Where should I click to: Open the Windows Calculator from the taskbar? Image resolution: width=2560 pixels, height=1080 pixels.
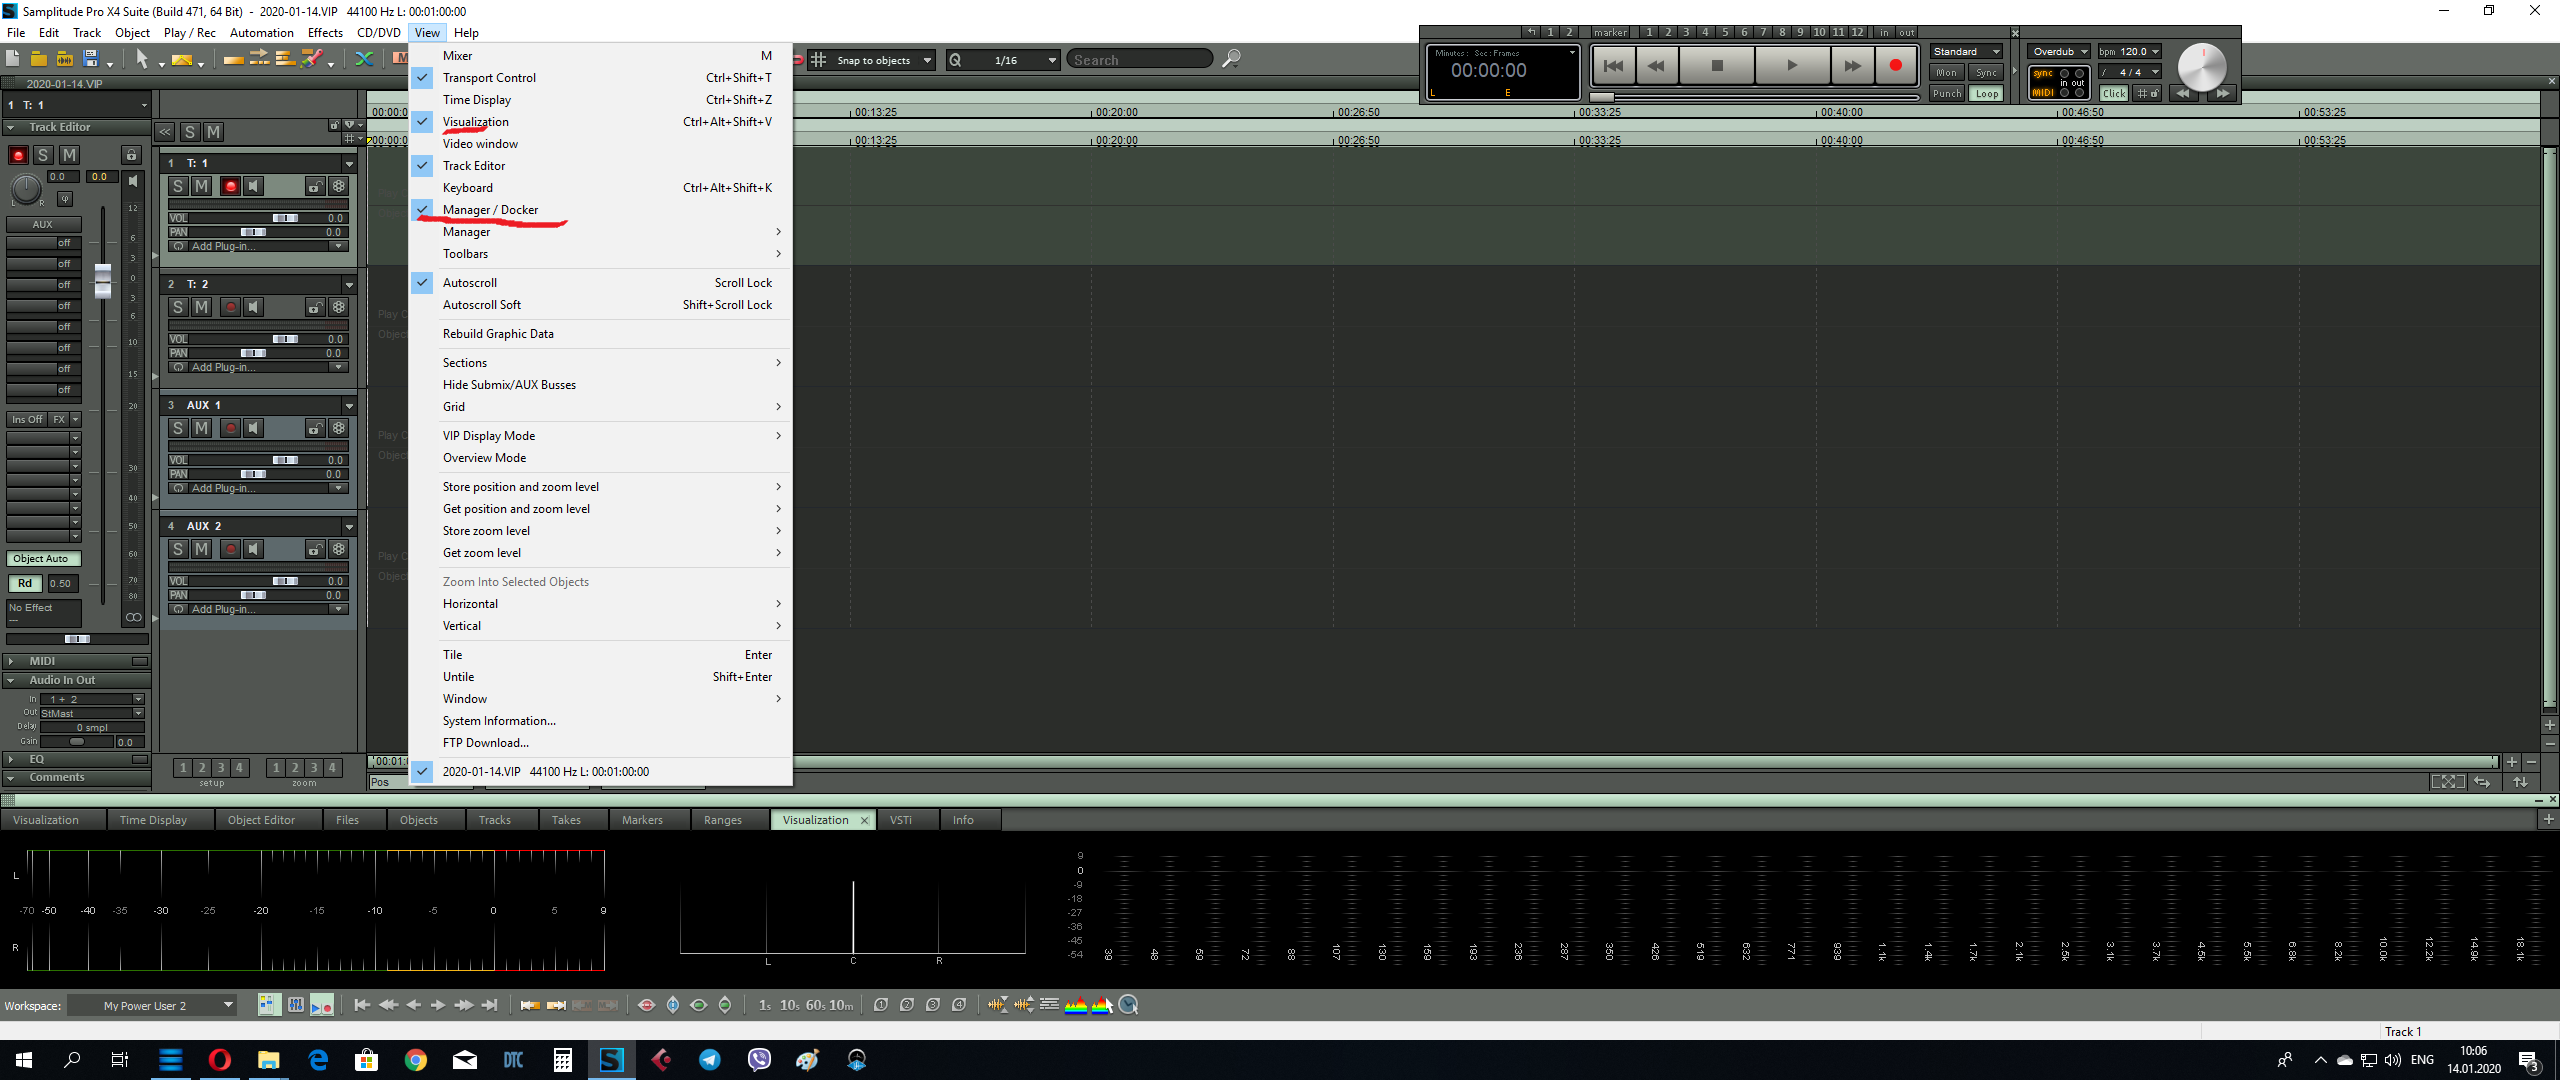[x=562, y=1060]
